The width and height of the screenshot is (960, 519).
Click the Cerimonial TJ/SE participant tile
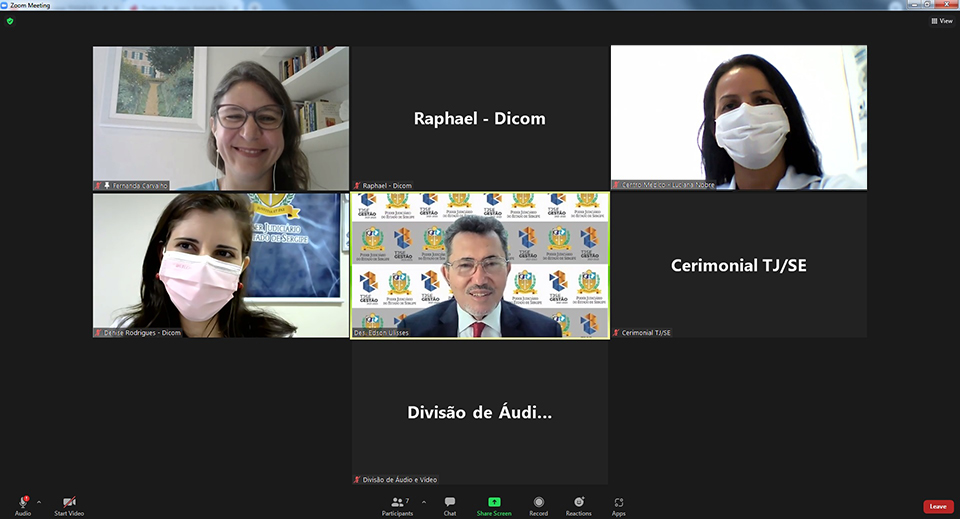pyautogui.click(x=739, y=265)
